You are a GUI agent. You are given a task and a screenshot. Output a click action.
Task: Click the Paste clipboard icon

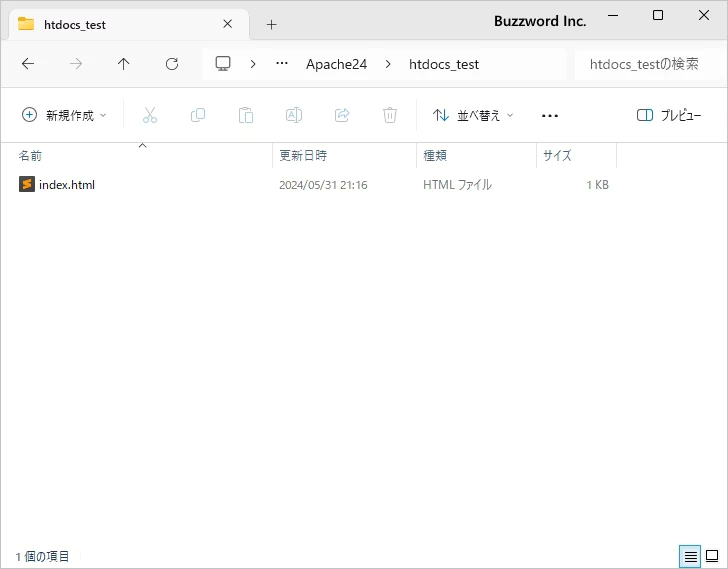[246, 115]
